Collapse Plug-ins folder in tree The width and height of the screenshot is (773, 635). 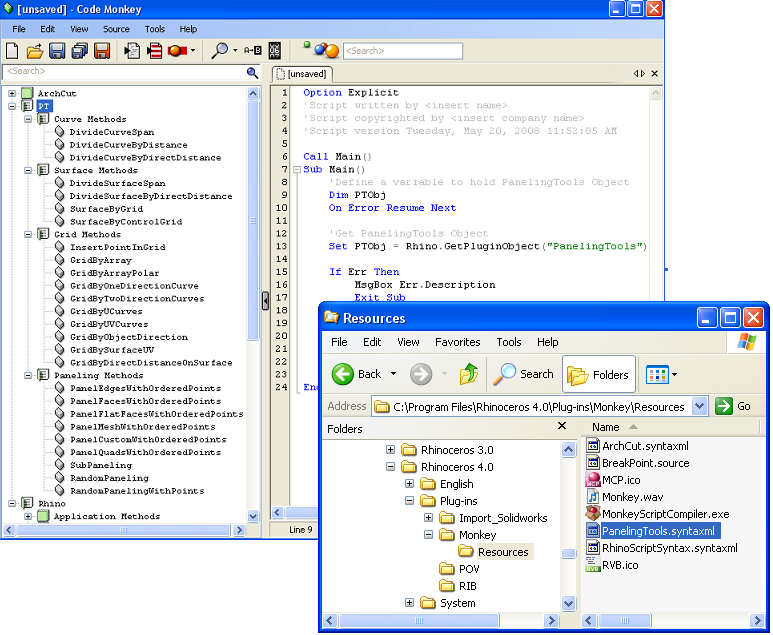click(409, 500)
